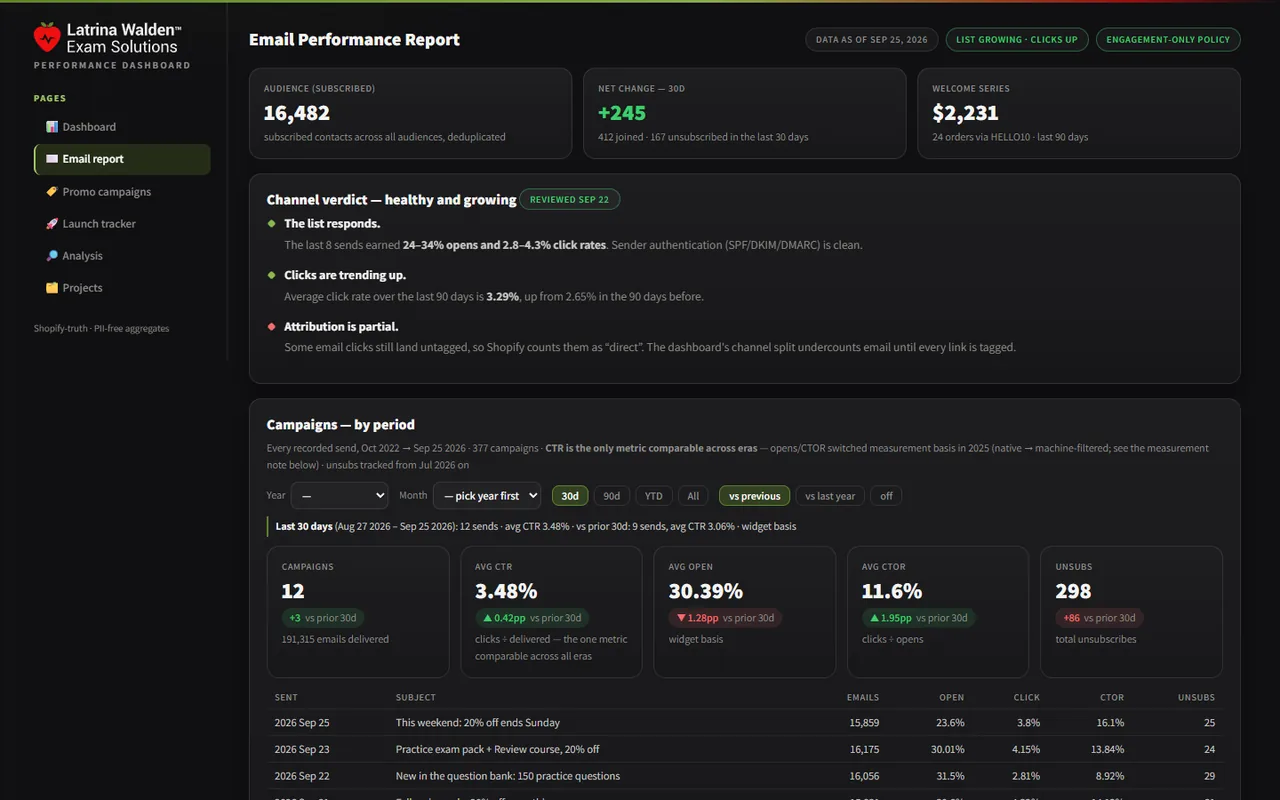Image resolution: width=1280 pixels, height=800 pixels.
Task: Enable 'vs previous' comparison
Action: [755, 496]
